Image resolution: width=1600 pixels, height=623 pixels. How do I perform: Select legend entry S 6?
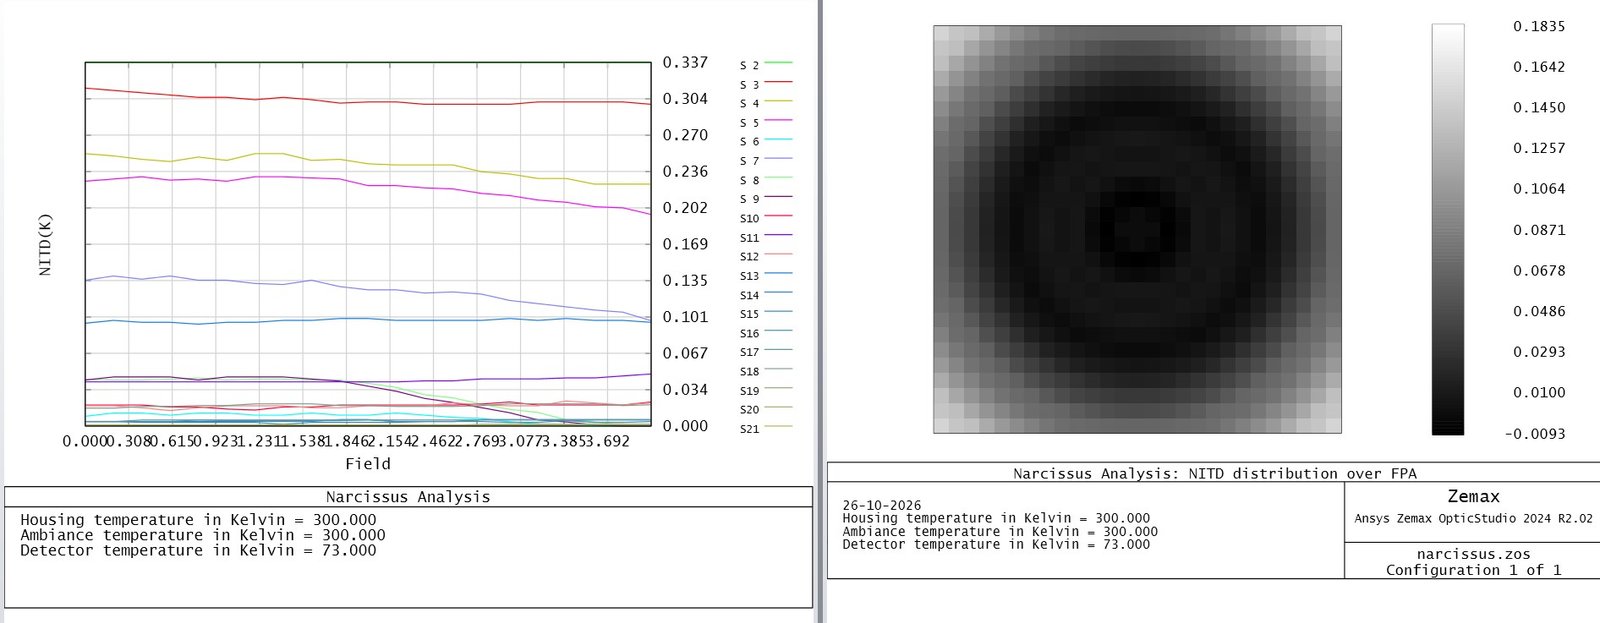point(766,141)
